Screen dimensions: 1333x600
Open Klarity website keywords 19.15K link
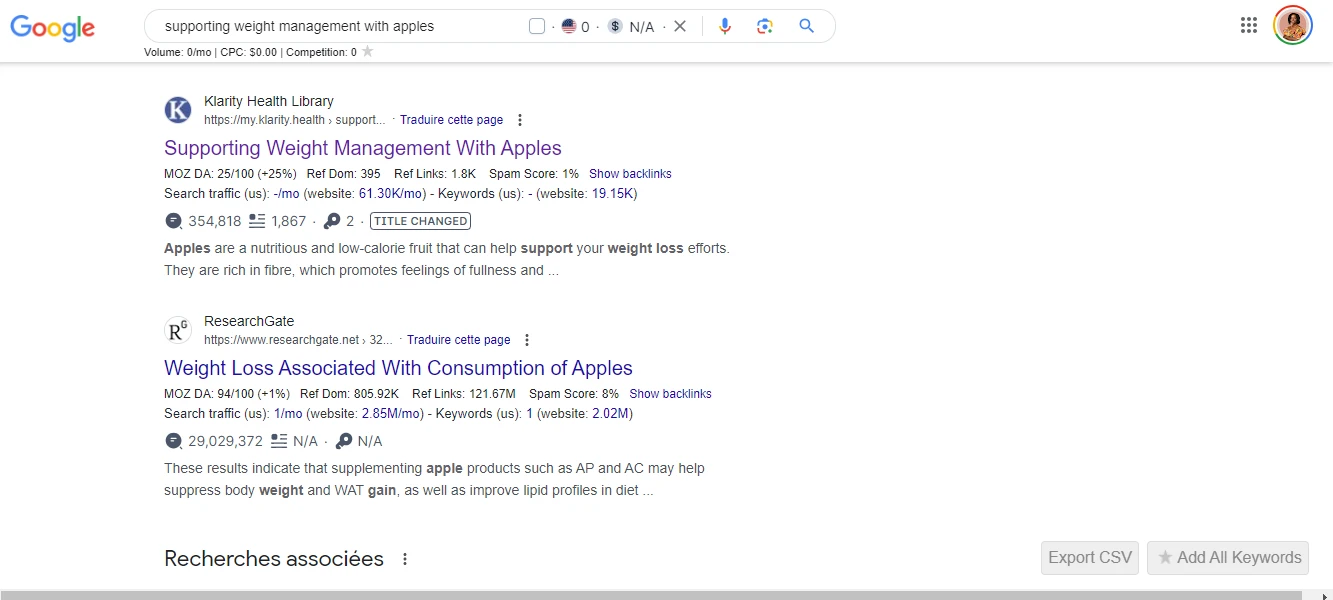[612, 193]
